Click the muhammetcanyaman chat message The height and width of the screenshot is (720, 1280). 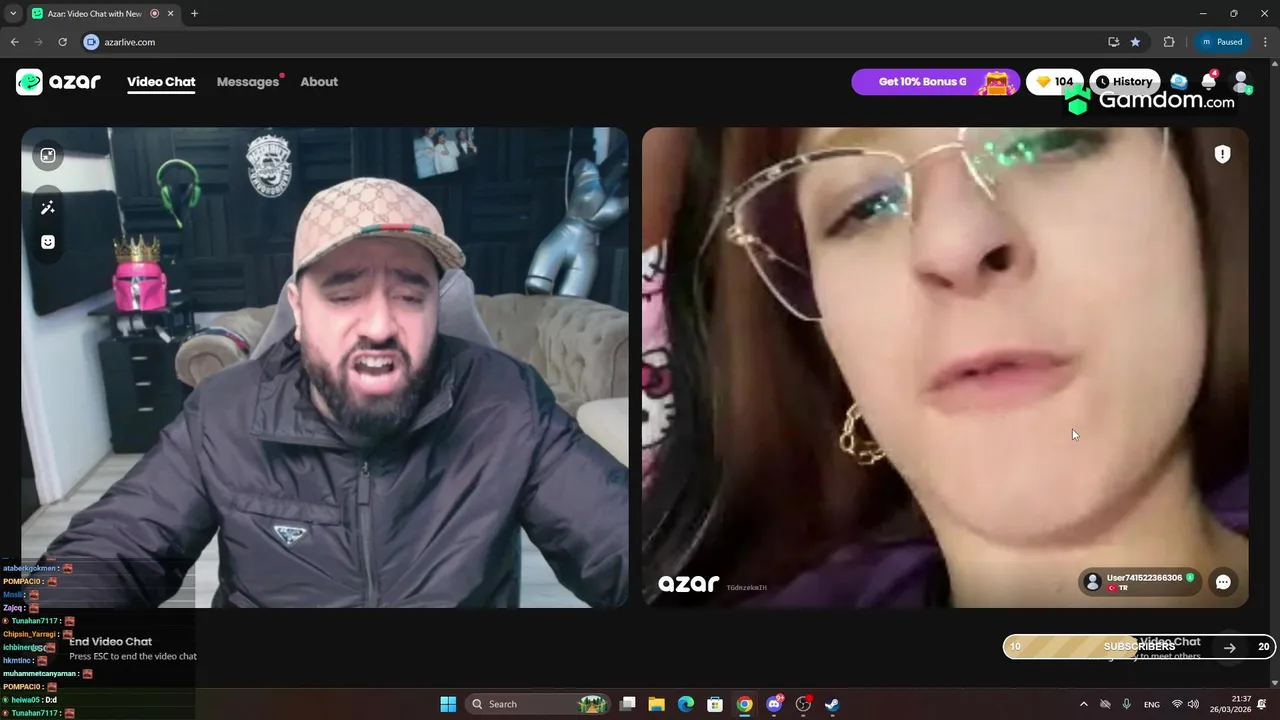pyautogui.click(x=48, y=674)
